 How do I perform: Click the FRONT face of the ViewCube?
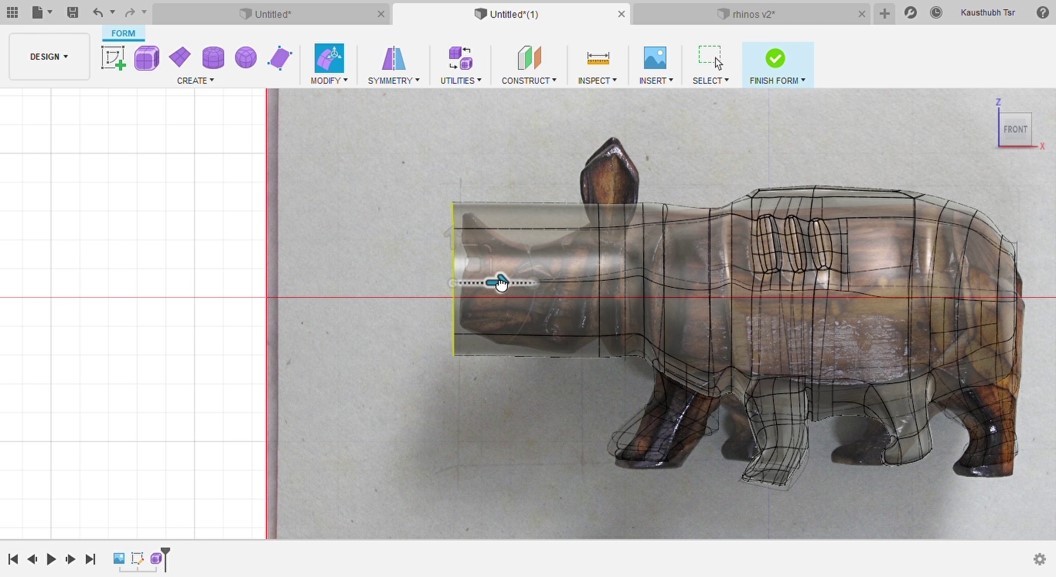1015,129
